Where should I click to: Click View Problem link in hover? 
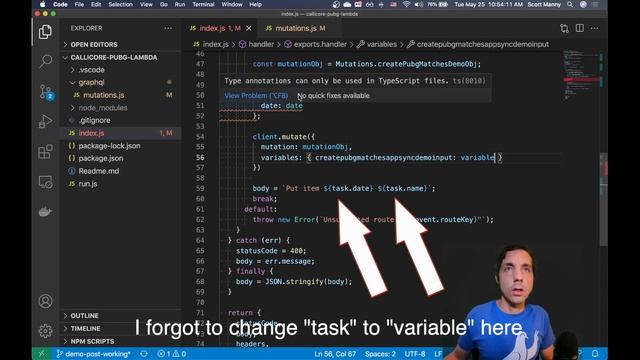[x=256, y=96]
